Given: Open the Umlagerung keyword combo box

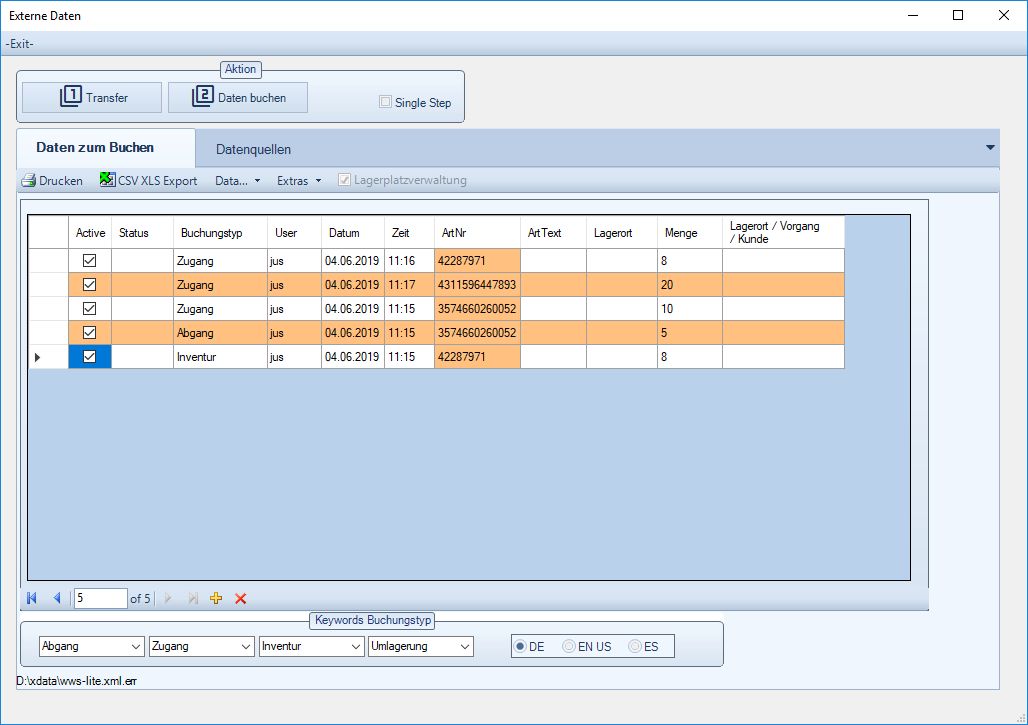Looking at the screenshot, I should (x=421, y=646).
